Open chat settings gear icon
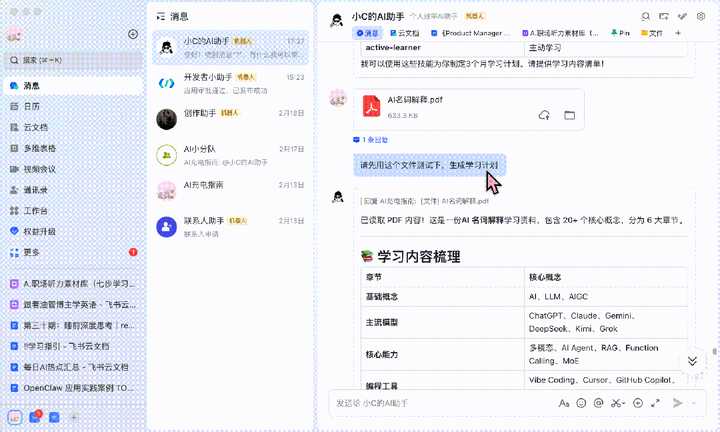Viewport: 720px width, 432px height. click(x=701, y=17)
